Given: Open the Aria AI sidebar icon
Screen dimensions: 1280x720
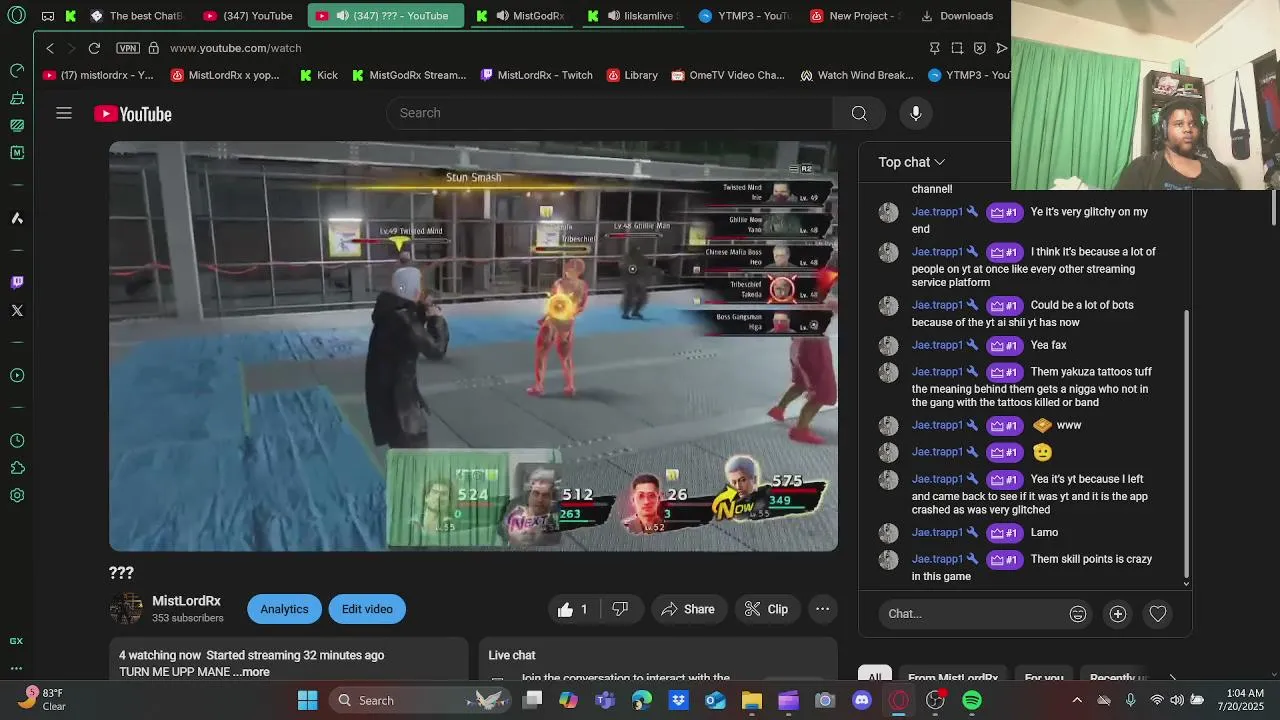Looking at the screenshot, I should (17, 218).
